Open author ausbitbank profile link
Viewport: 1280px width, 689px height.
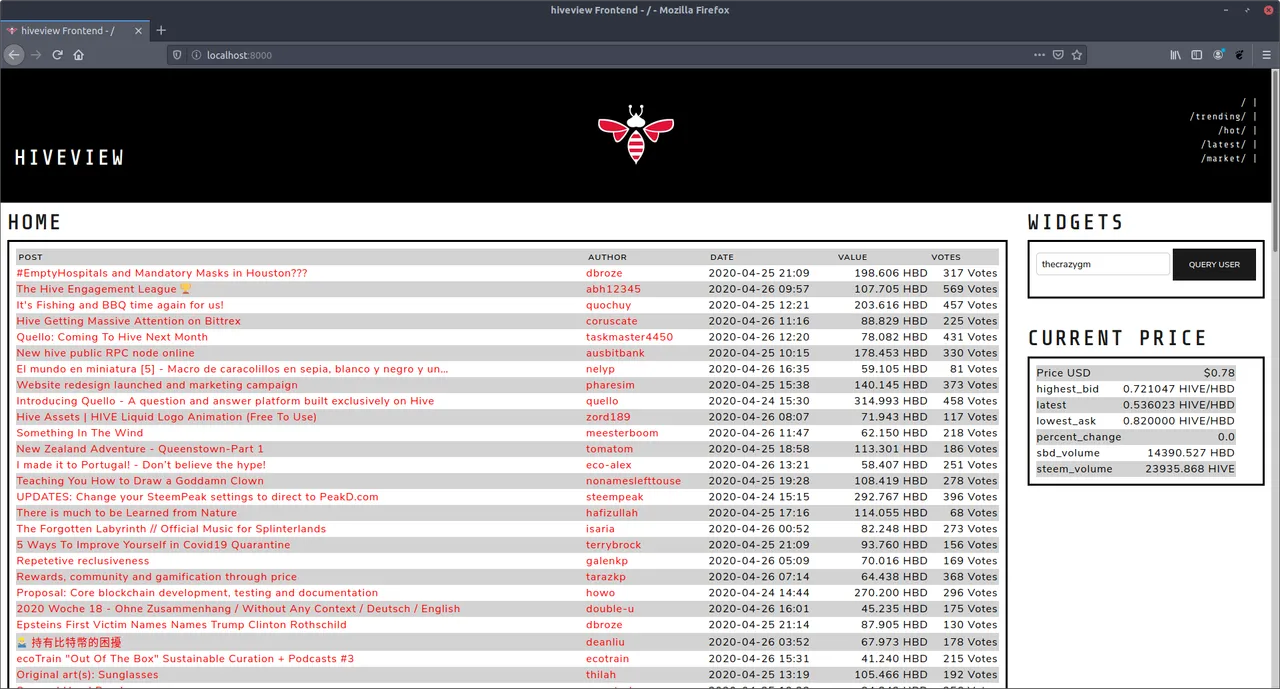coord(615,353)
